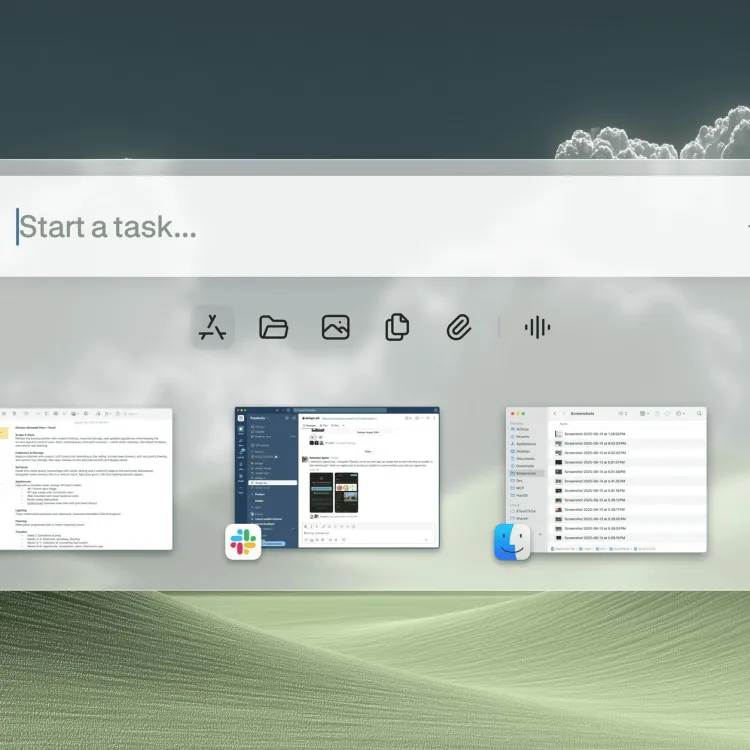Open the folder files icon

coord(274,327)
